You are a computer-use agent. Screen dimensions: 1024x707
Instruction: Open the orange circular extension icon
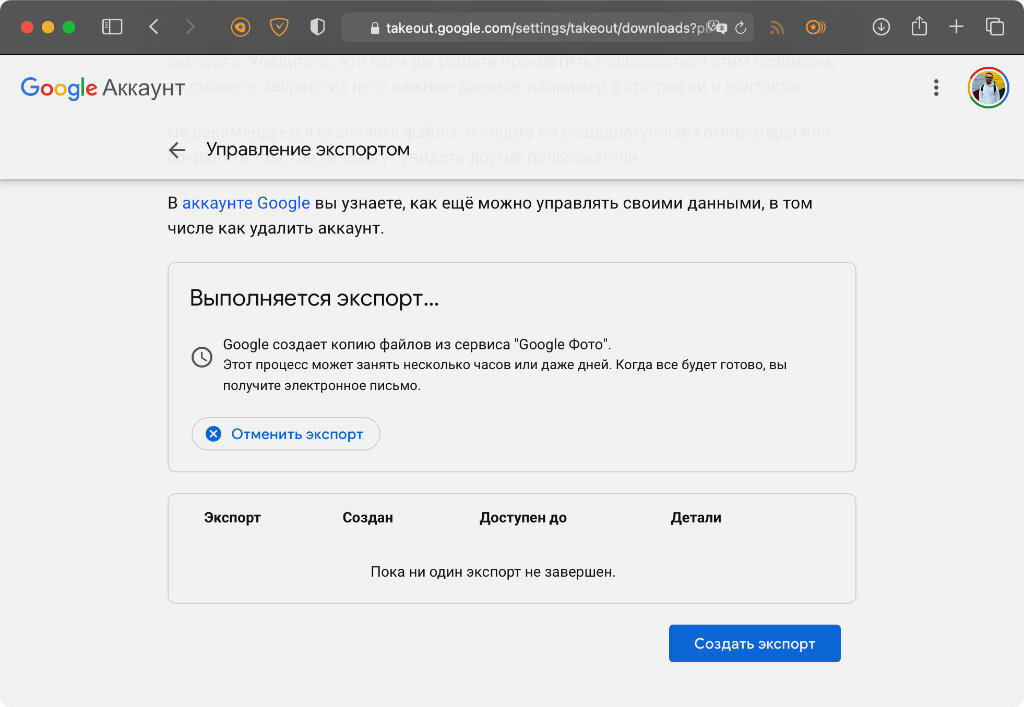(240, 27)
